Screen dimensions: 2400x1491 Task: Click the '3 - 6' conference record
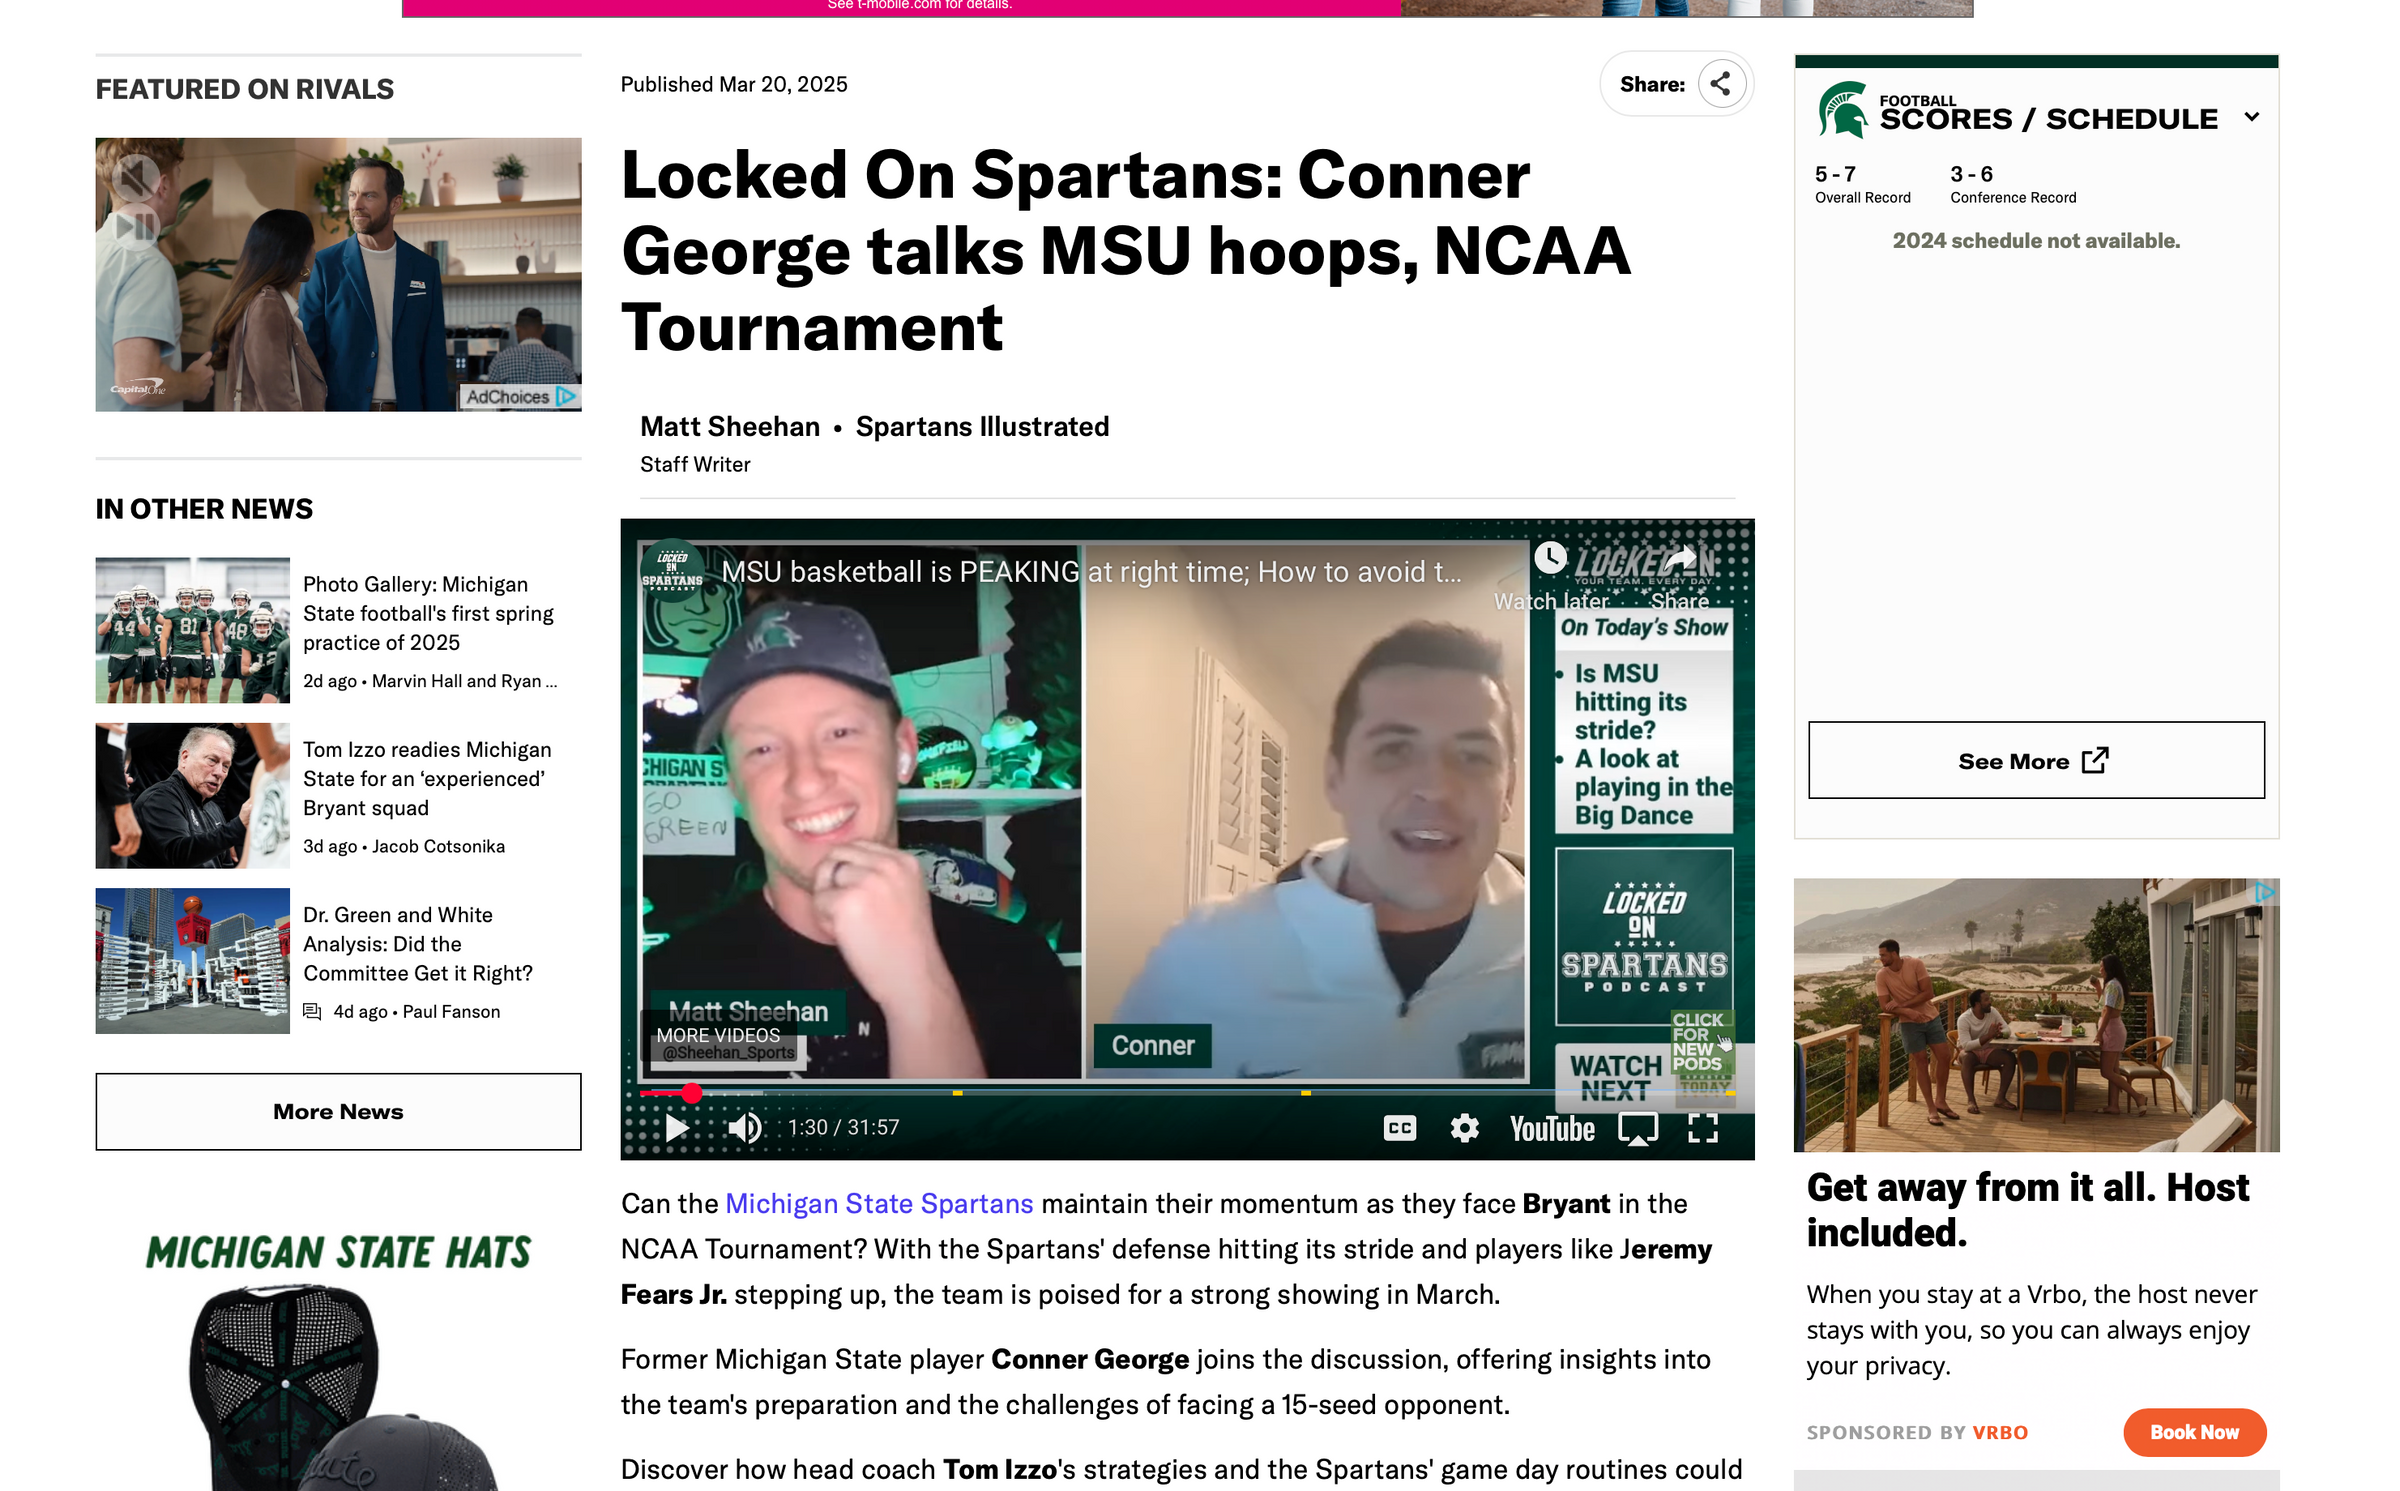pos(1971,174)
